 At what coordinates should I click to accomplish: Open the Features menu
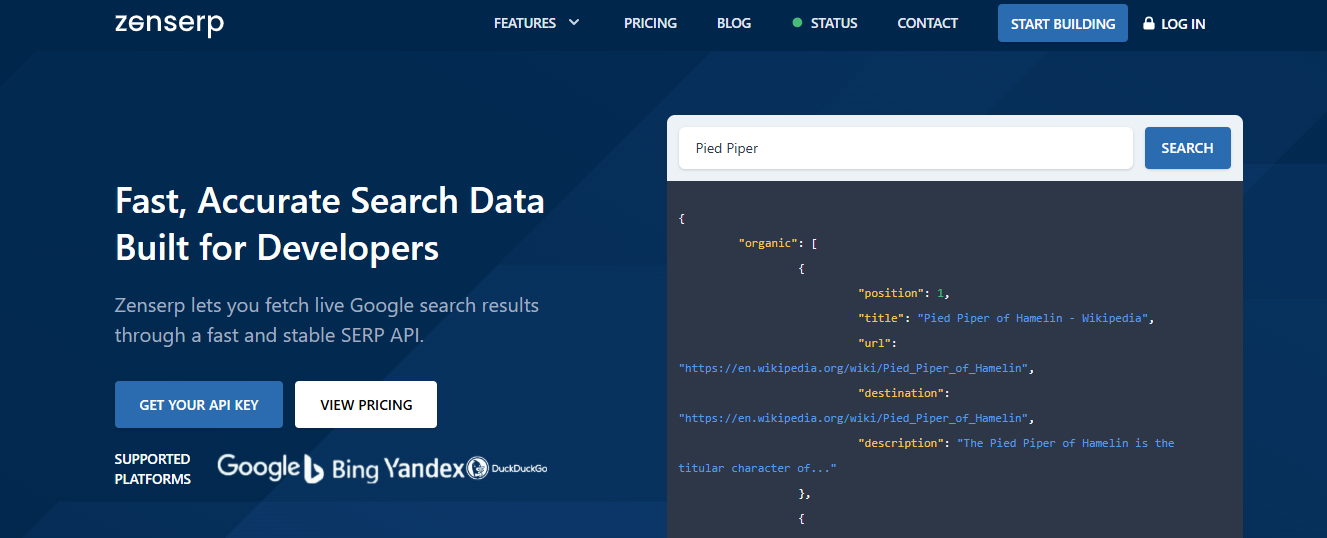point(536,23)
